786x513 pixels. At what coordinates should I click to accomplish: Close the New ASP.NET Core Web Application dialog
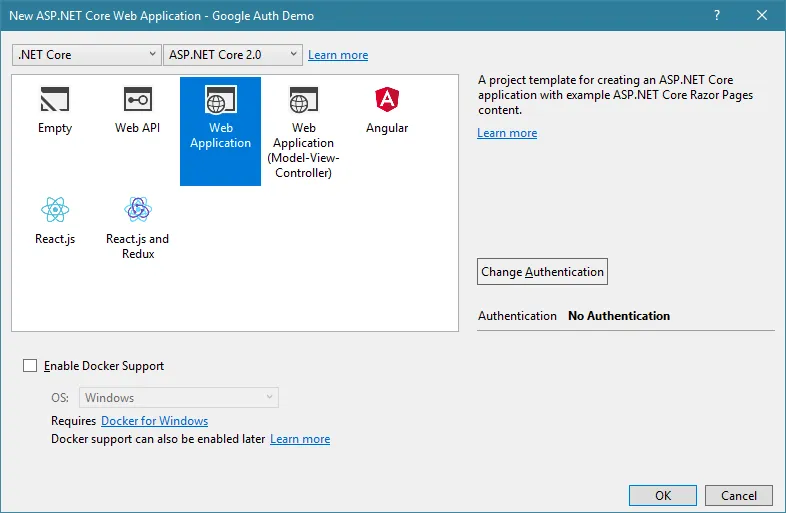(762, 15)
